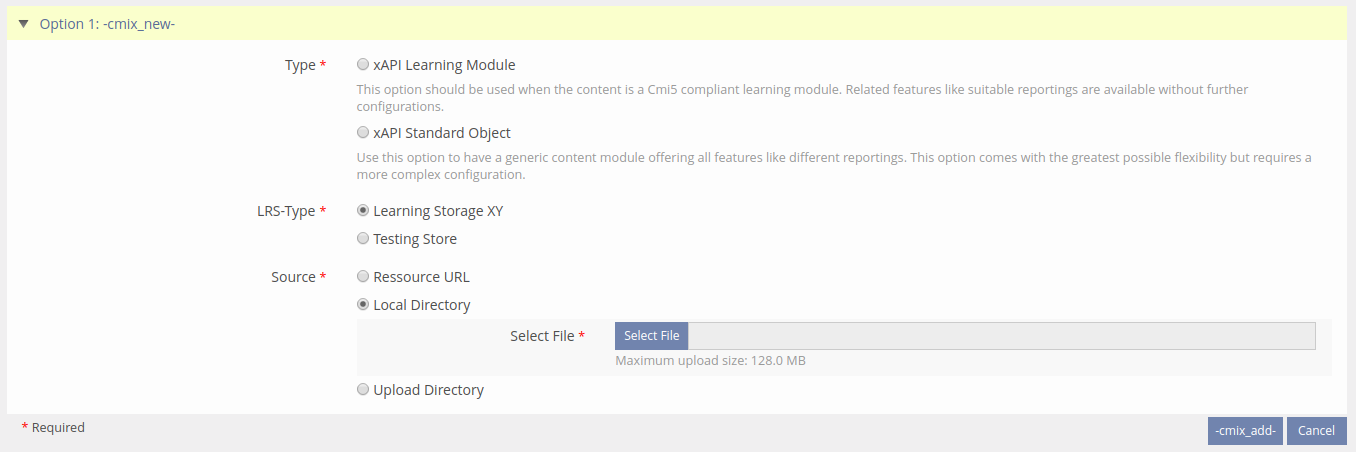Choose Ressource URL as the source
Image resolution: width=1356 pixels, height=452 pixels.
tap(363, 277)
